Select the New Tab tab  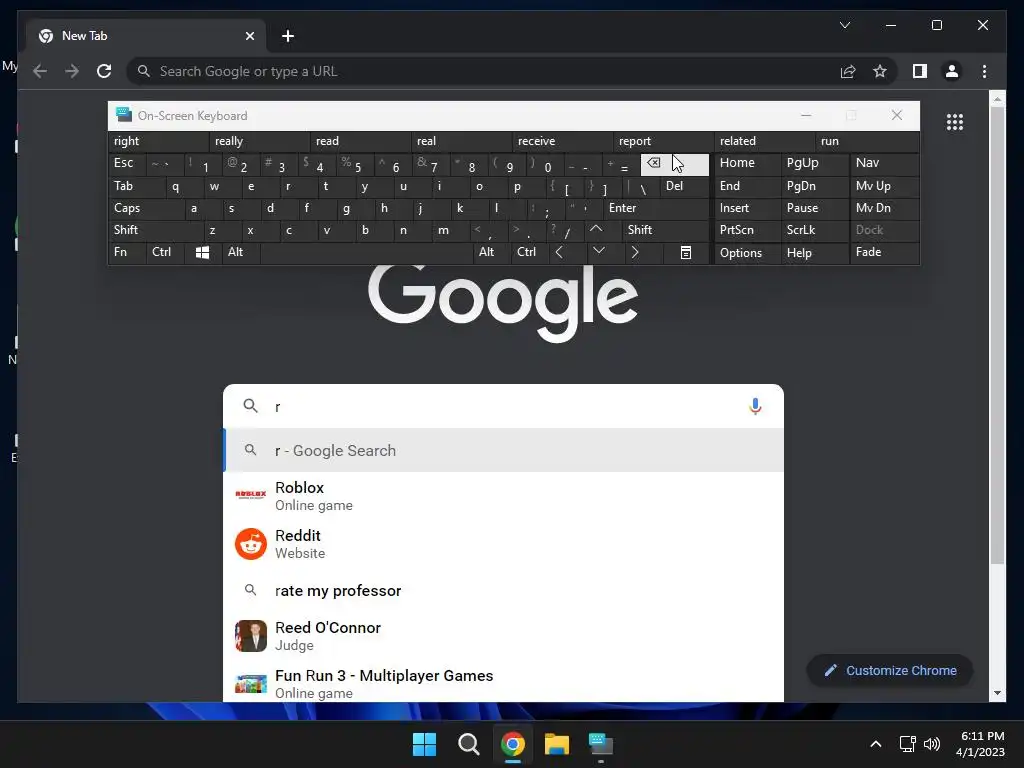coord(146,36)
